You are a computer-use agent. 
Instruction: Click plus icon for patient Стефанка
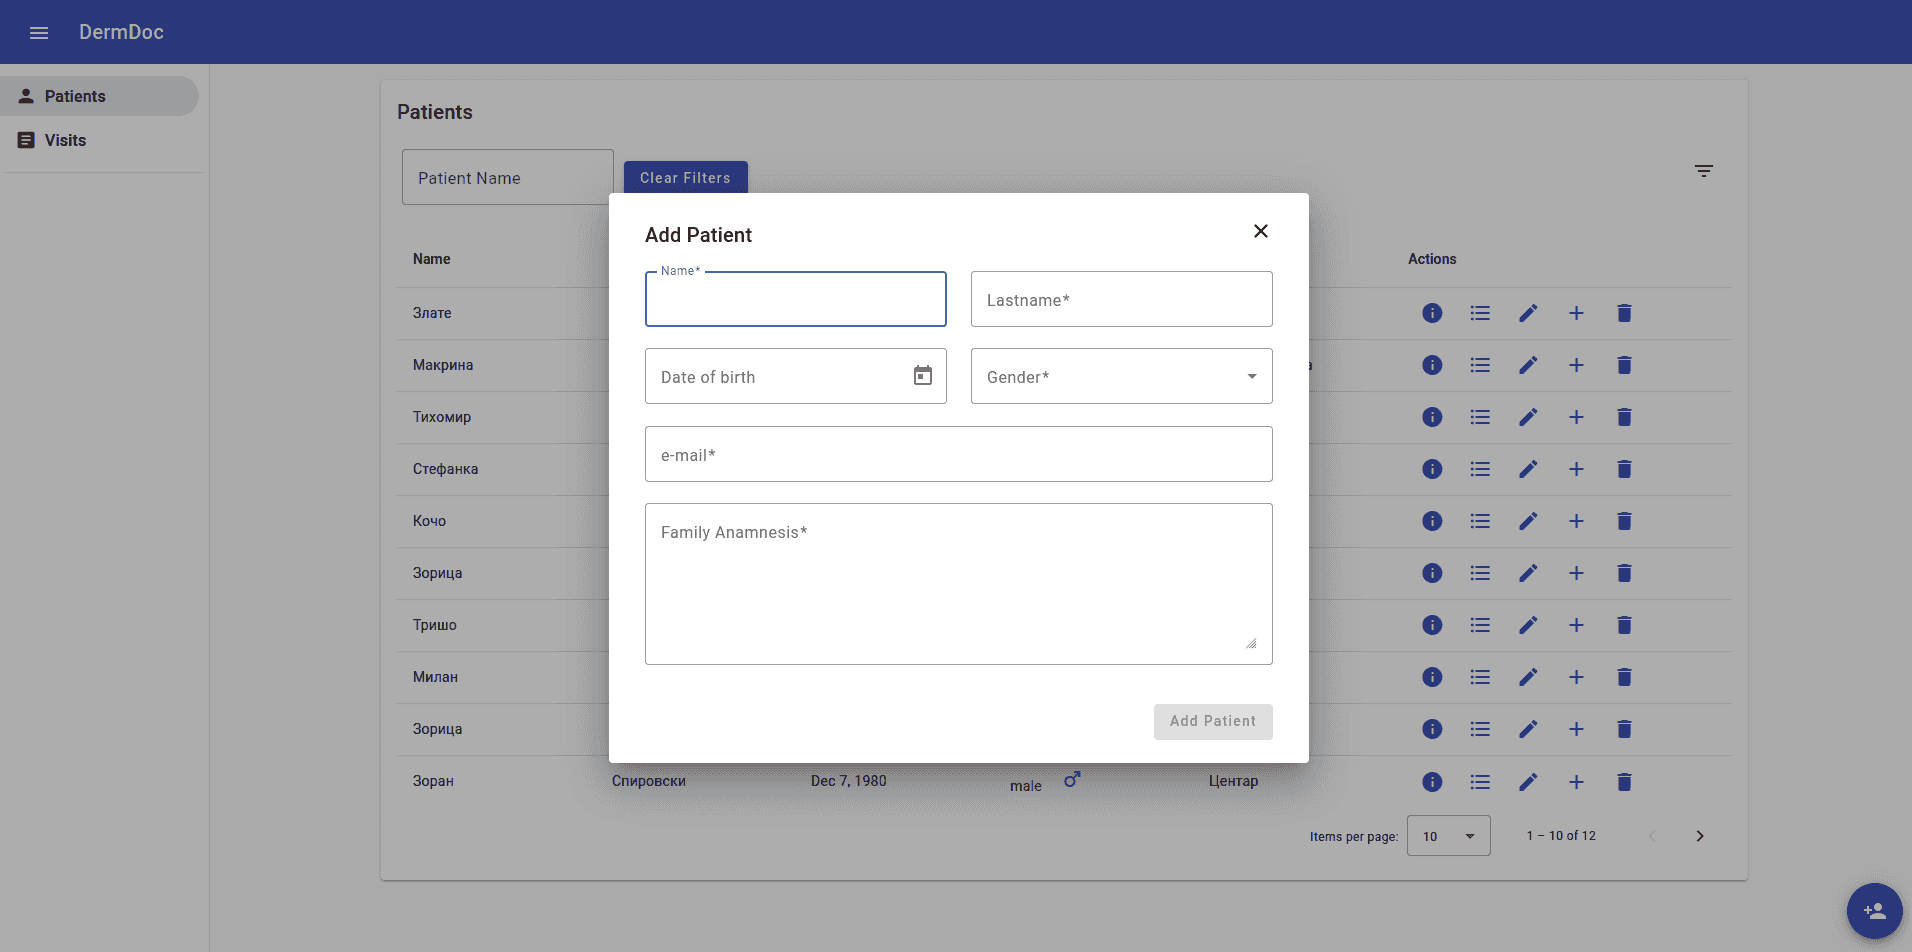(1576, 469)
